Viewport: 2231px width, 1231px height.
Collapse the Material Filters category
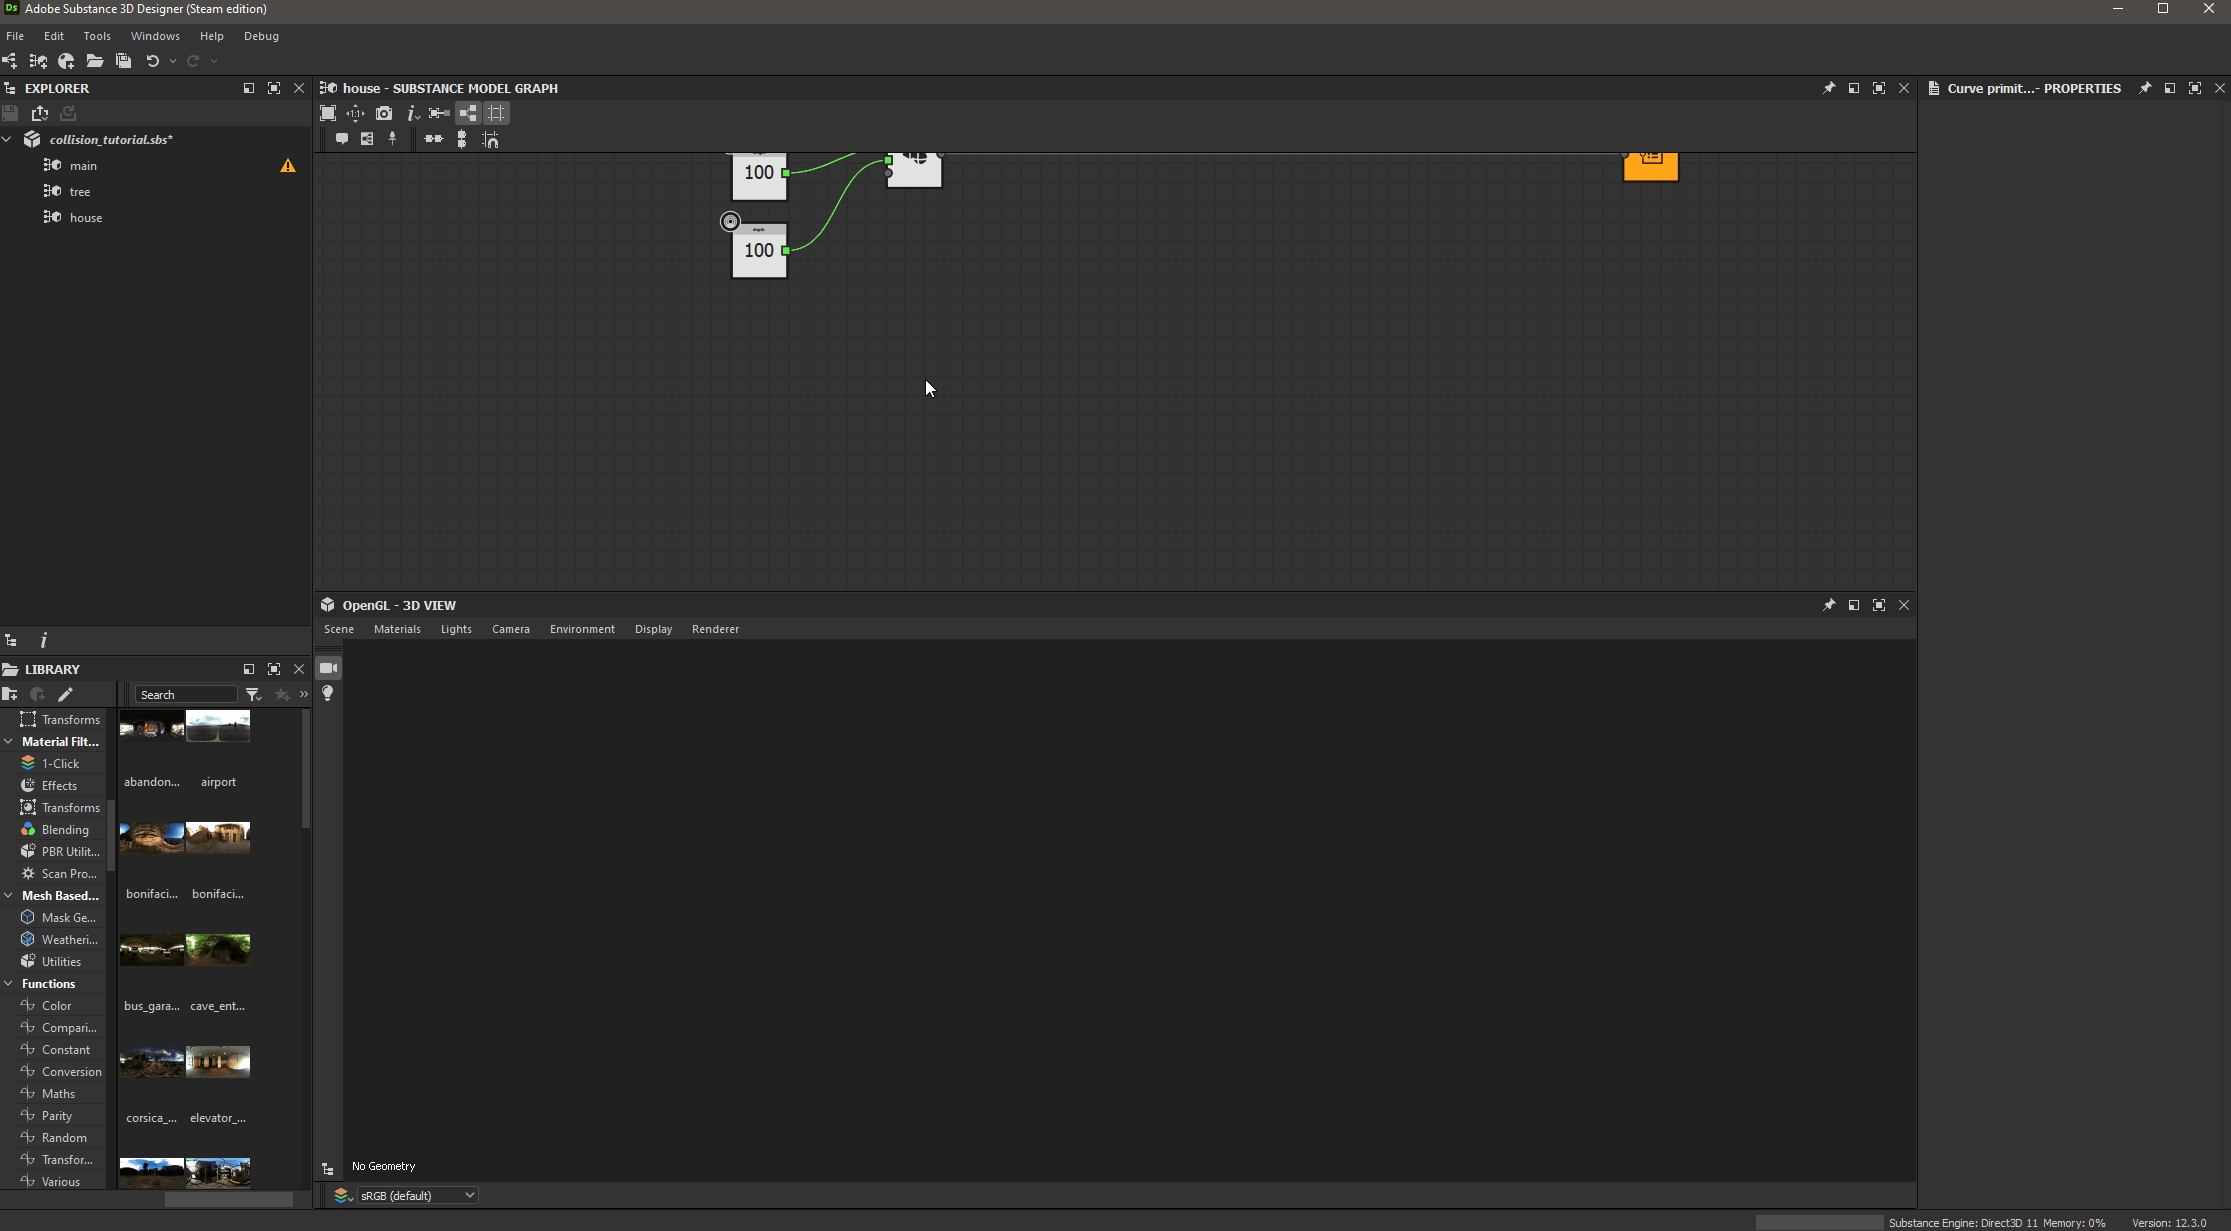pos(9,741)
